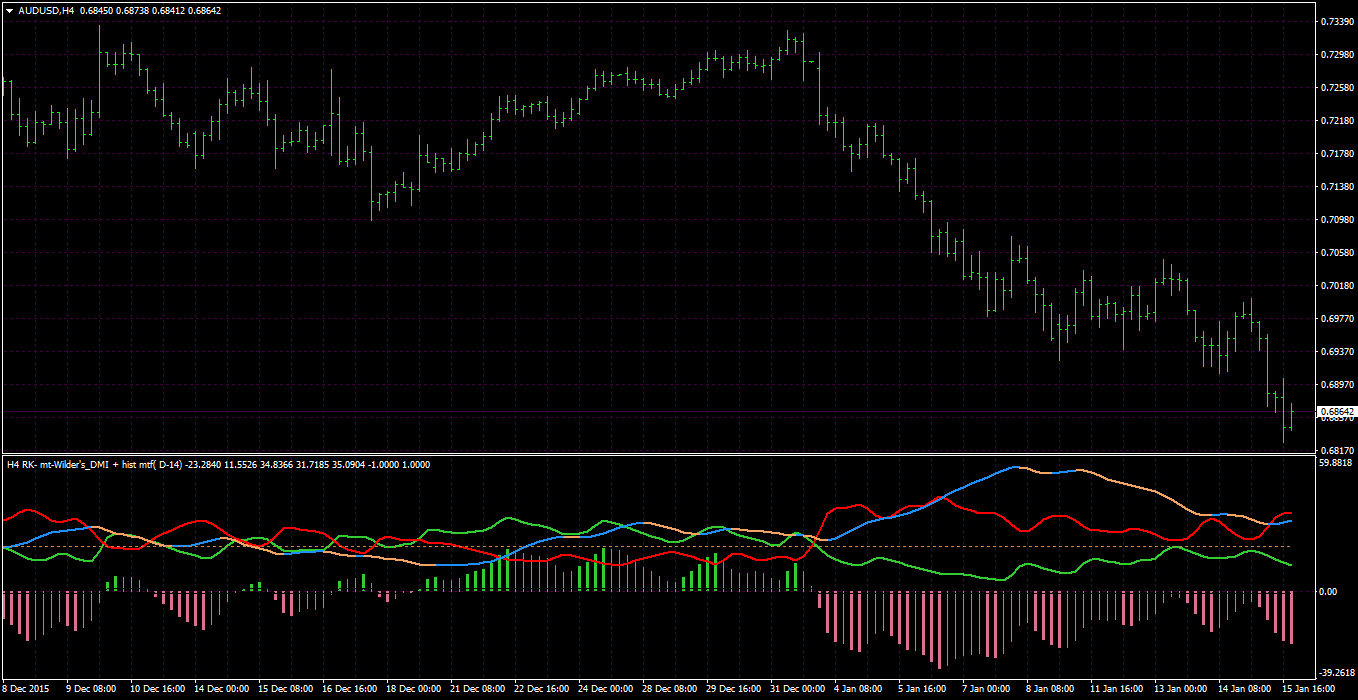Click the 13 Jan 00:00 time label
The image size is (1358, 700).
click(x=1180, y=689)
